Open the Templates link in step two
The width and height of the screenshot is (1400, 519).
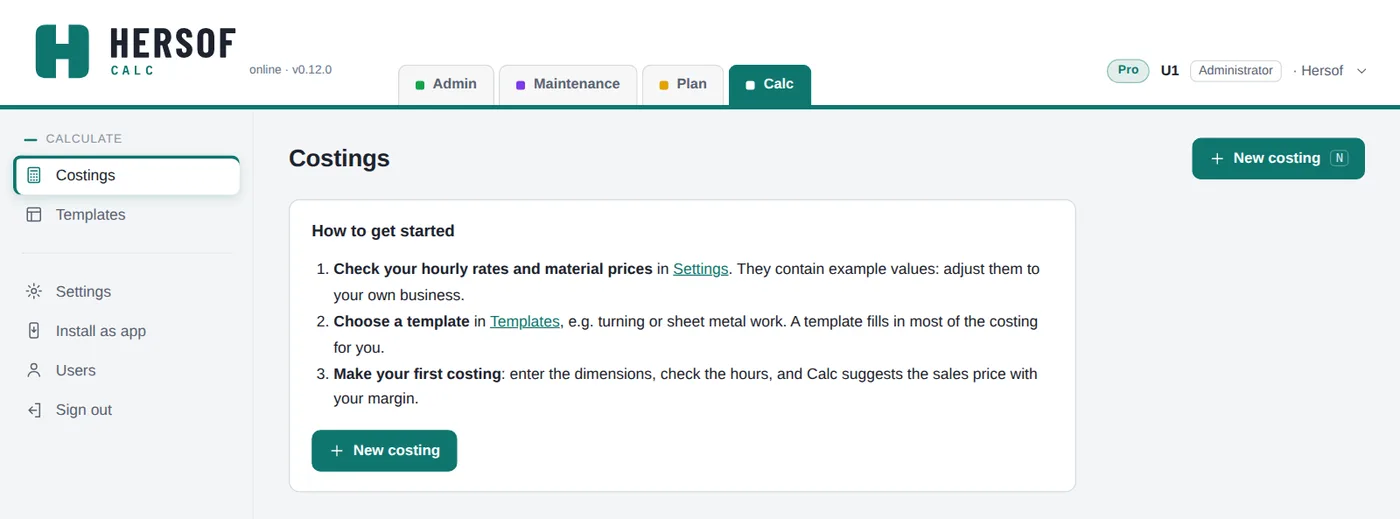coord(525,321)
